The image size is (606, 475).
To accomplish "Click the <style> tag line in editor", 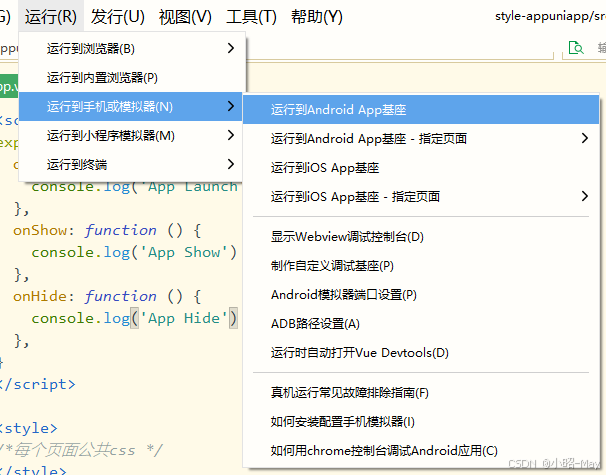I will click(29, 428).
